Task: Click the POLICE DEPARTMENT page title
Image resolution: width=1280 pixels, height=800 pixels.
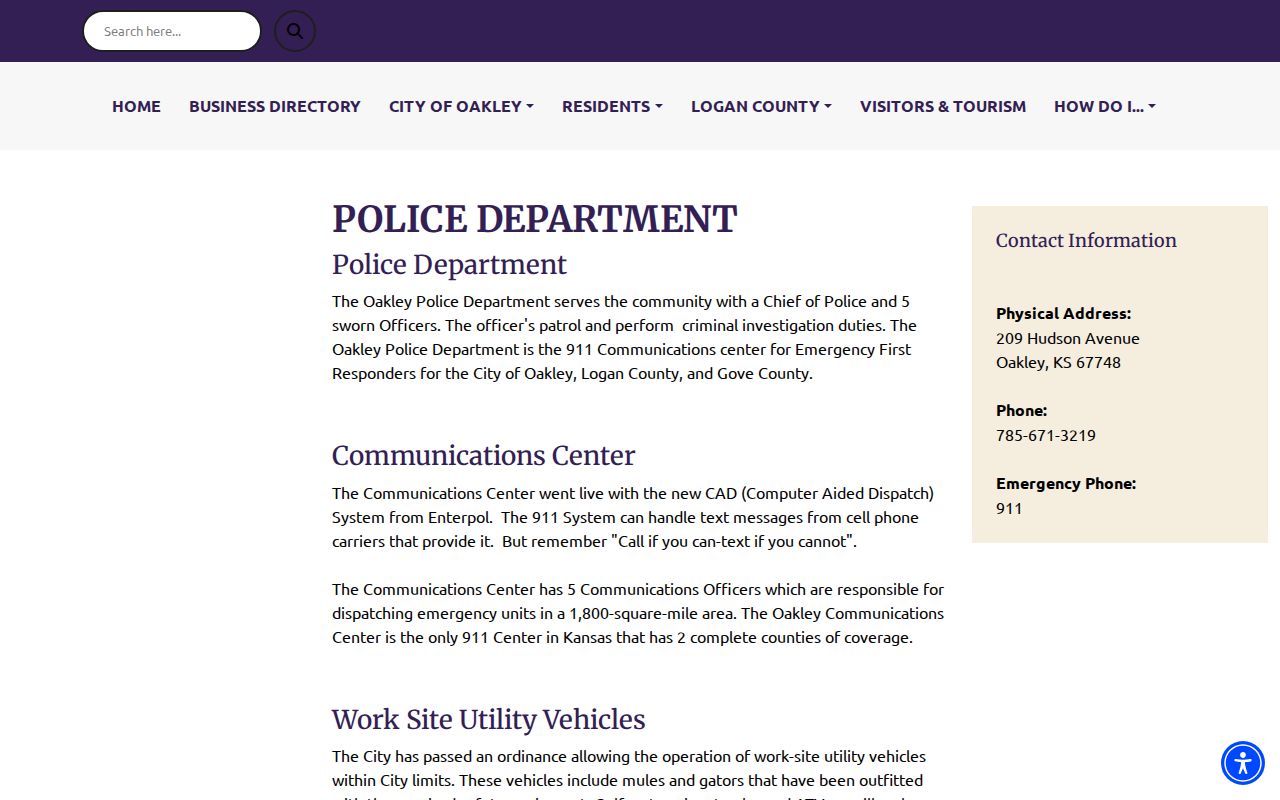Action: coord(535,219)
